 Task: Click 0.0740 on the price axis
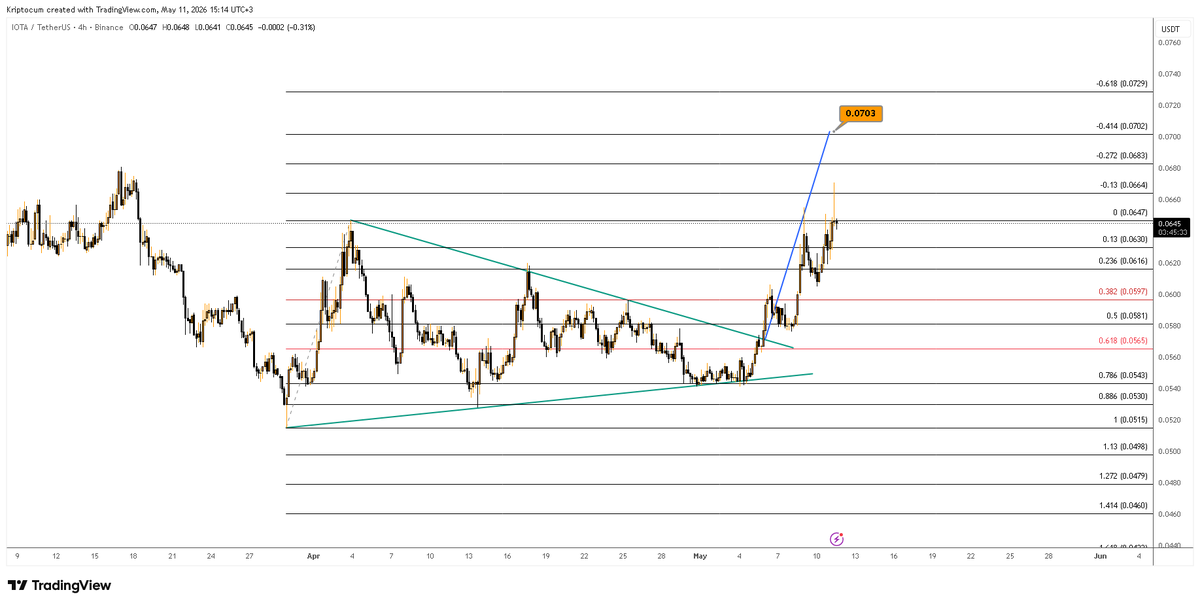(x=1170, y=74)
